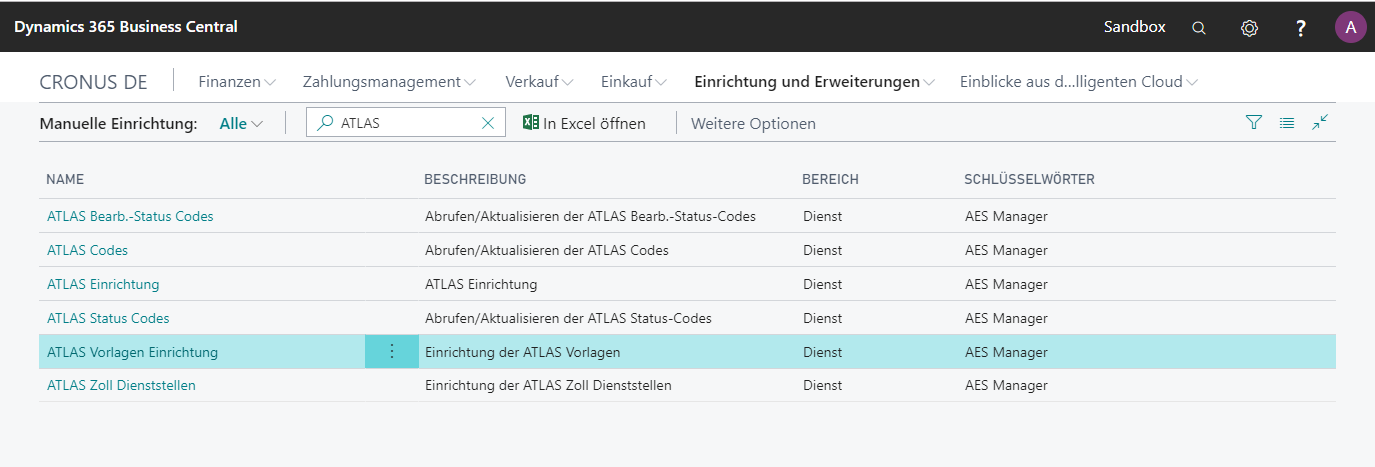Open row options for ATLAS Vorlagen Einrichtung
The image size is (1375, 467).
click(391, 352)
